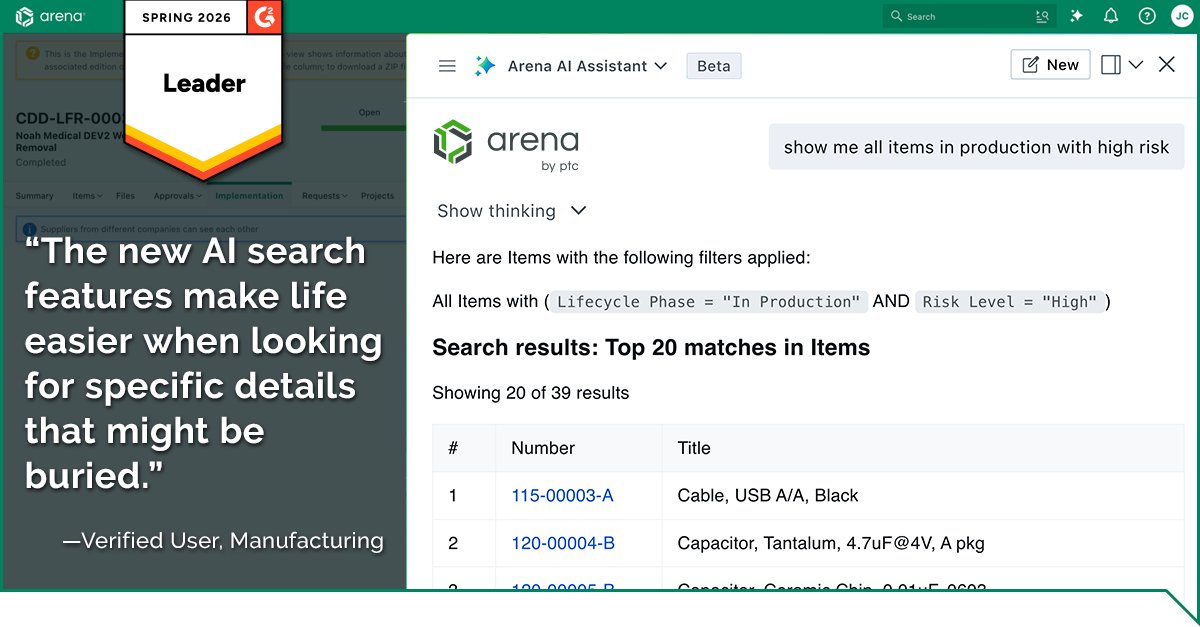Open the notifications bell

pos(1111,16)
